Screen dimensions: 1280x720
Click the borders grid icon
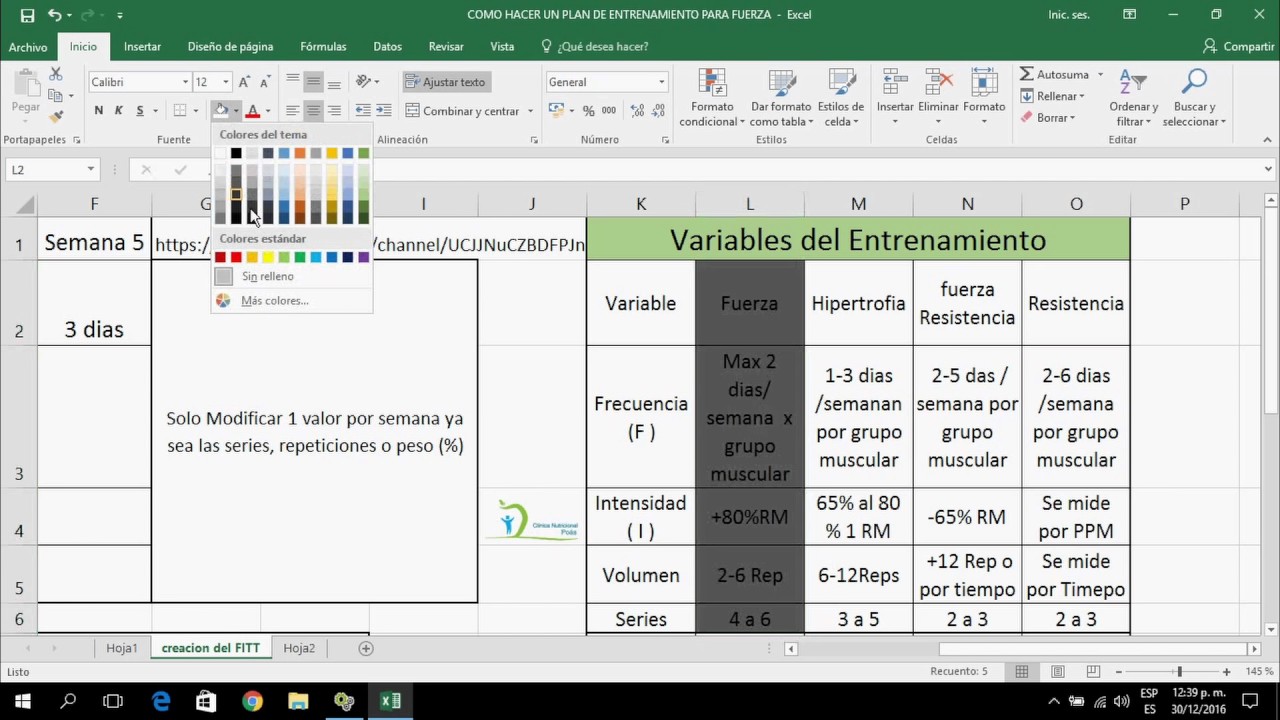[180, 111]
